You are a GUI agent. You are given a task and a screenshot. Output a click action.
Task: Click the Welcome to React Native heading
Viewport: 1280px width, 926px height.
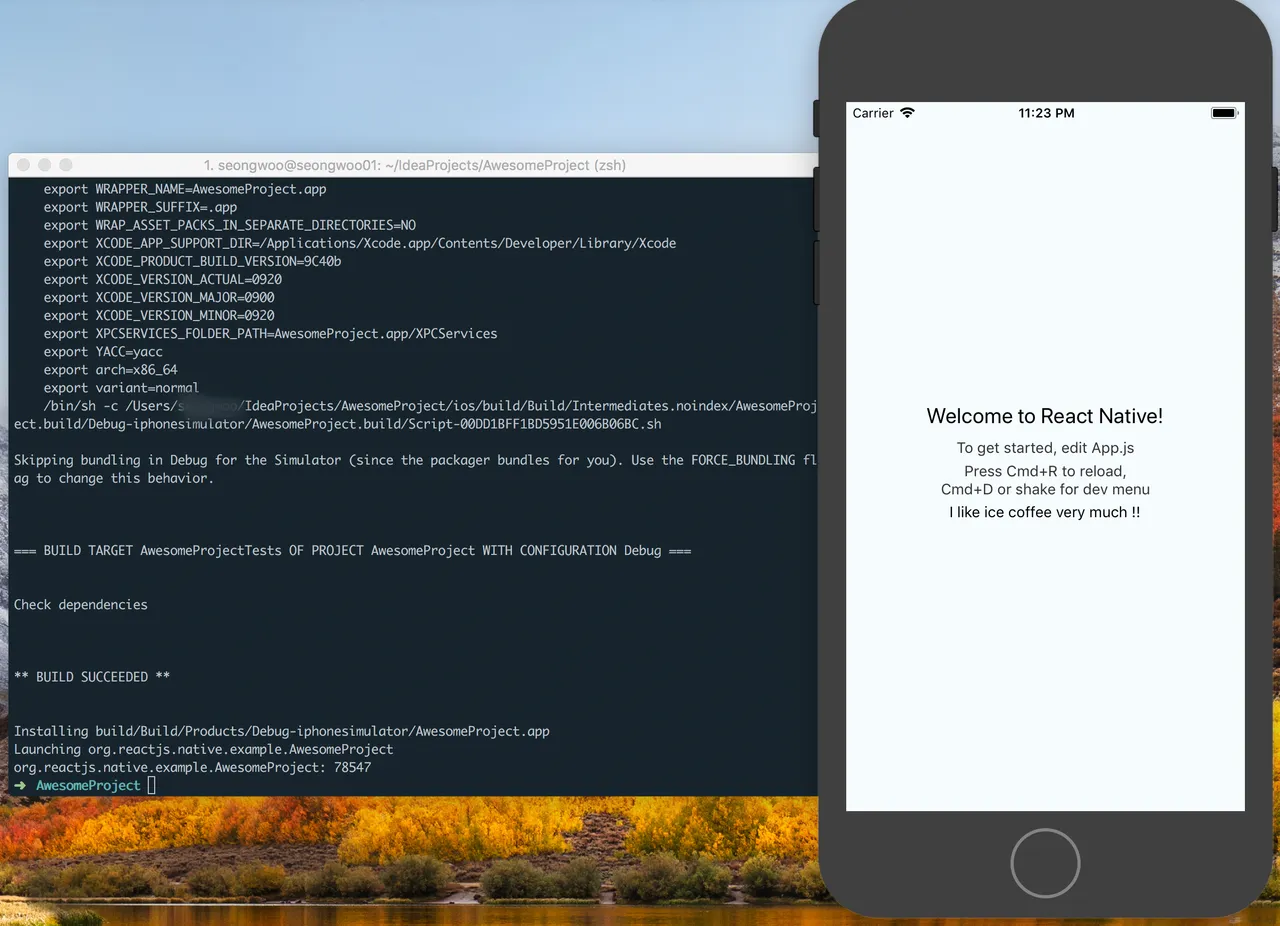(x=1045, y=416)
